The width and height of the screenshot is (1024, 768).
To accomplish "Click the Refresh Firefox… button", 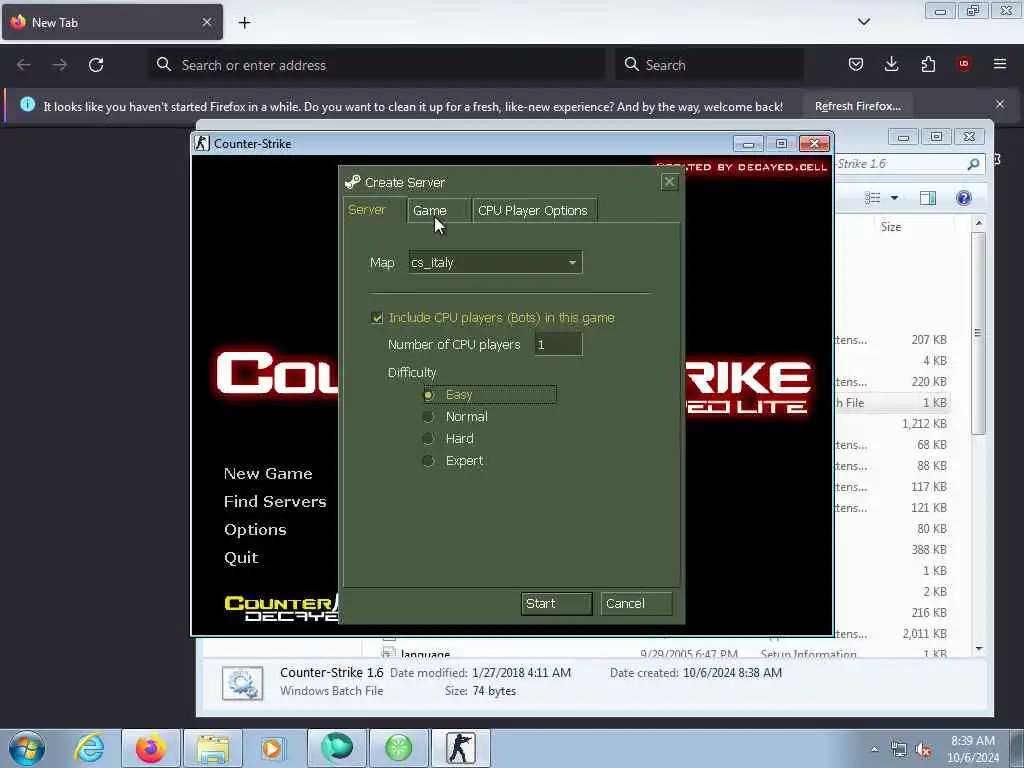I will [x=857, y=106].
